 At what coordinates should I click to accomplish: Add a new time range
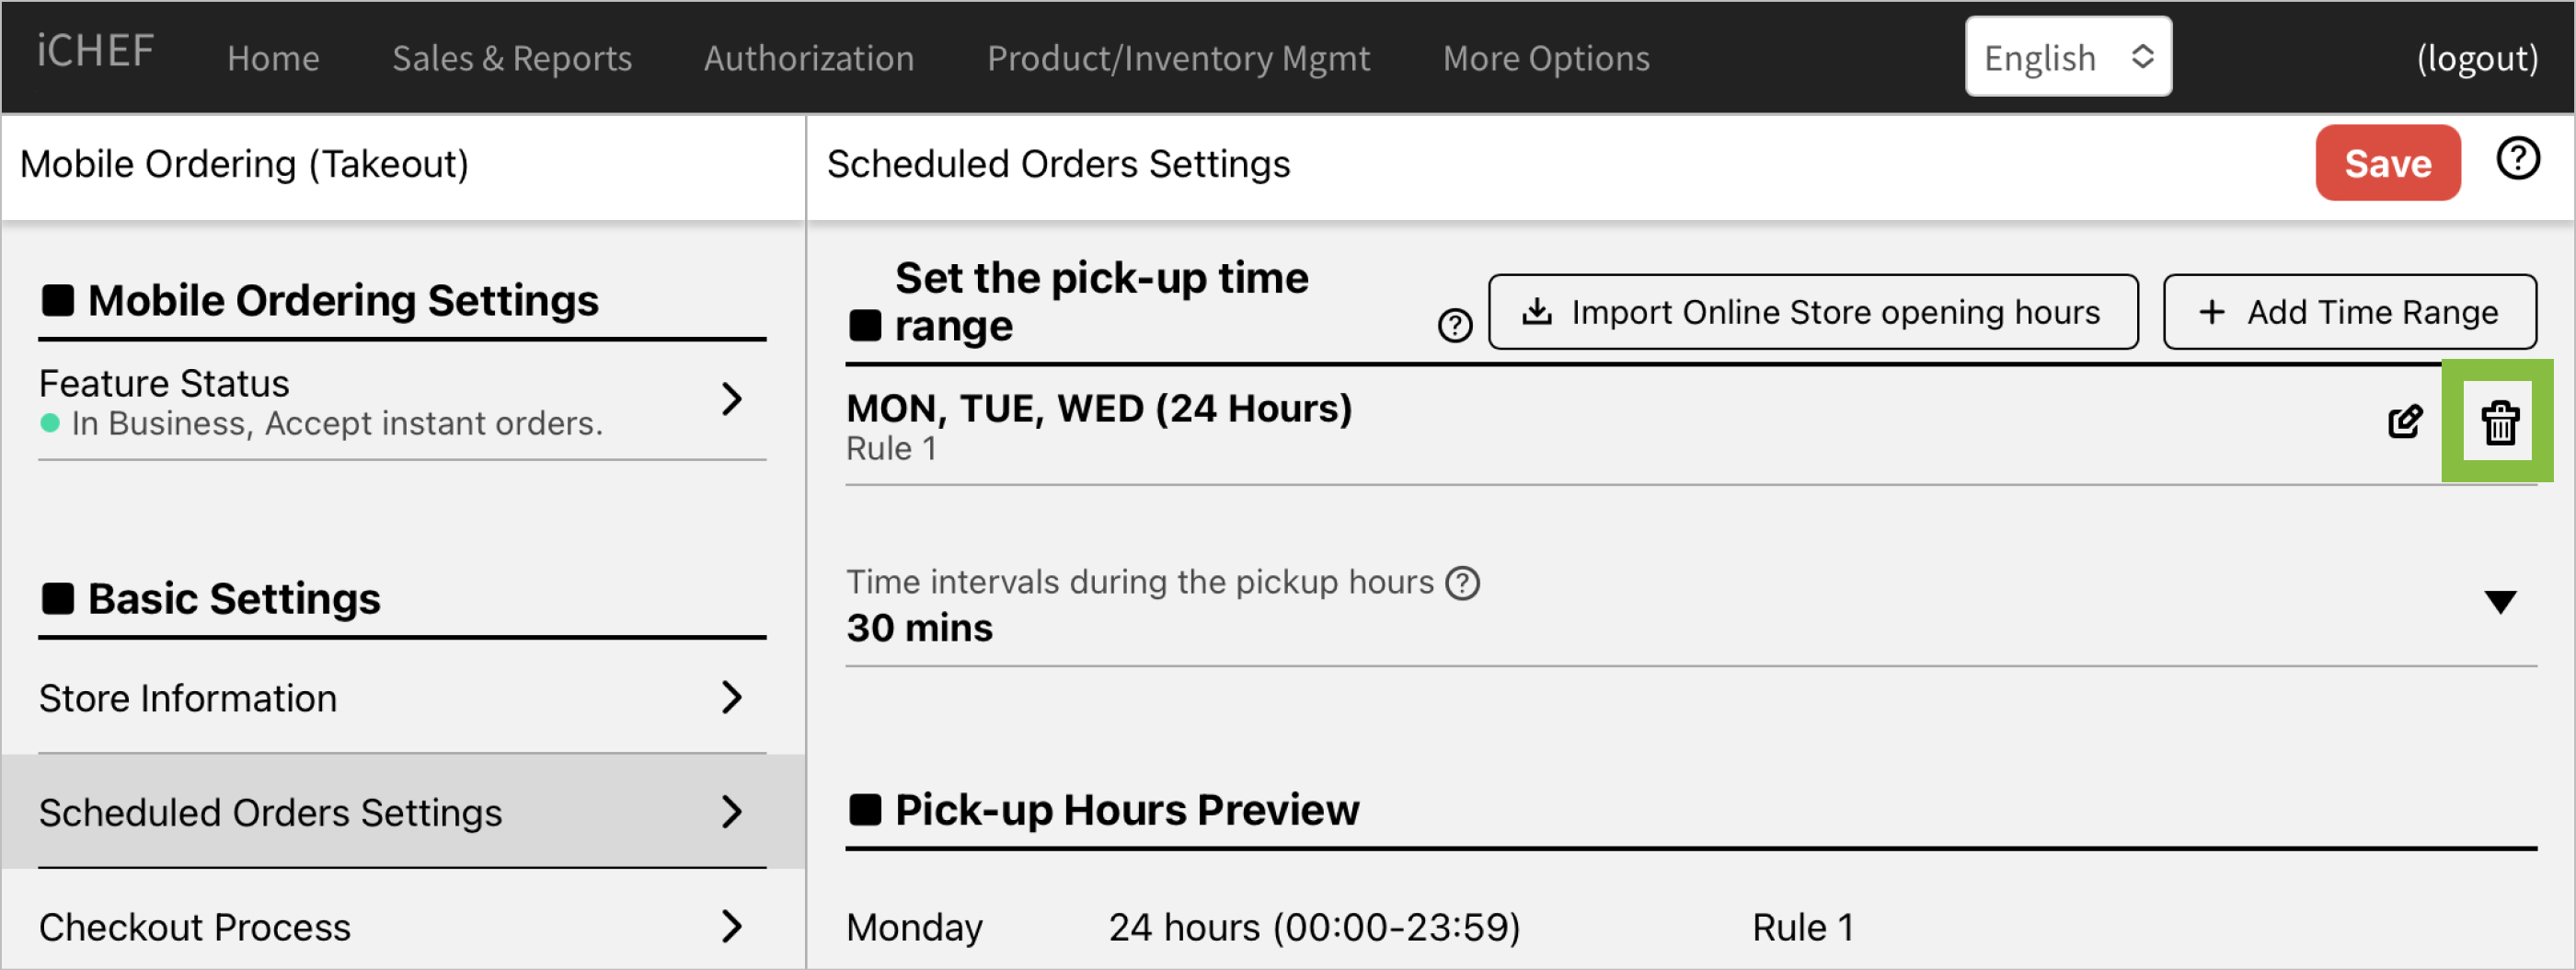tap(2349, 312)
